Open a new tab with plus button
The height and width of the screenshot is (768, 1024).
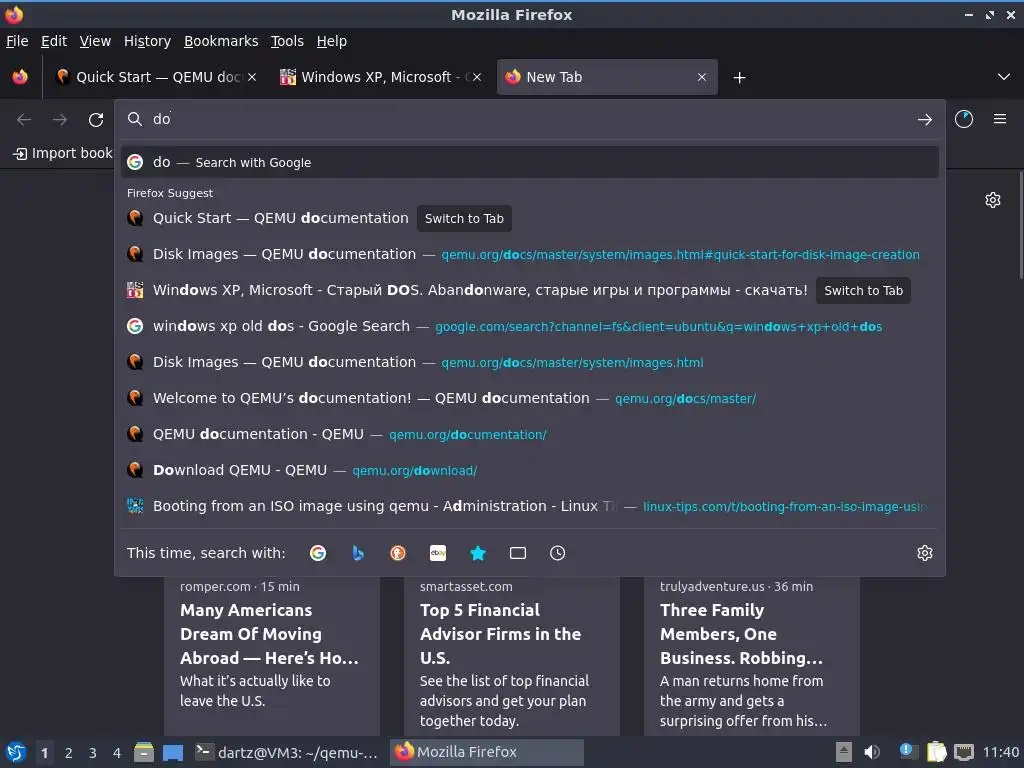coord(739,78)
